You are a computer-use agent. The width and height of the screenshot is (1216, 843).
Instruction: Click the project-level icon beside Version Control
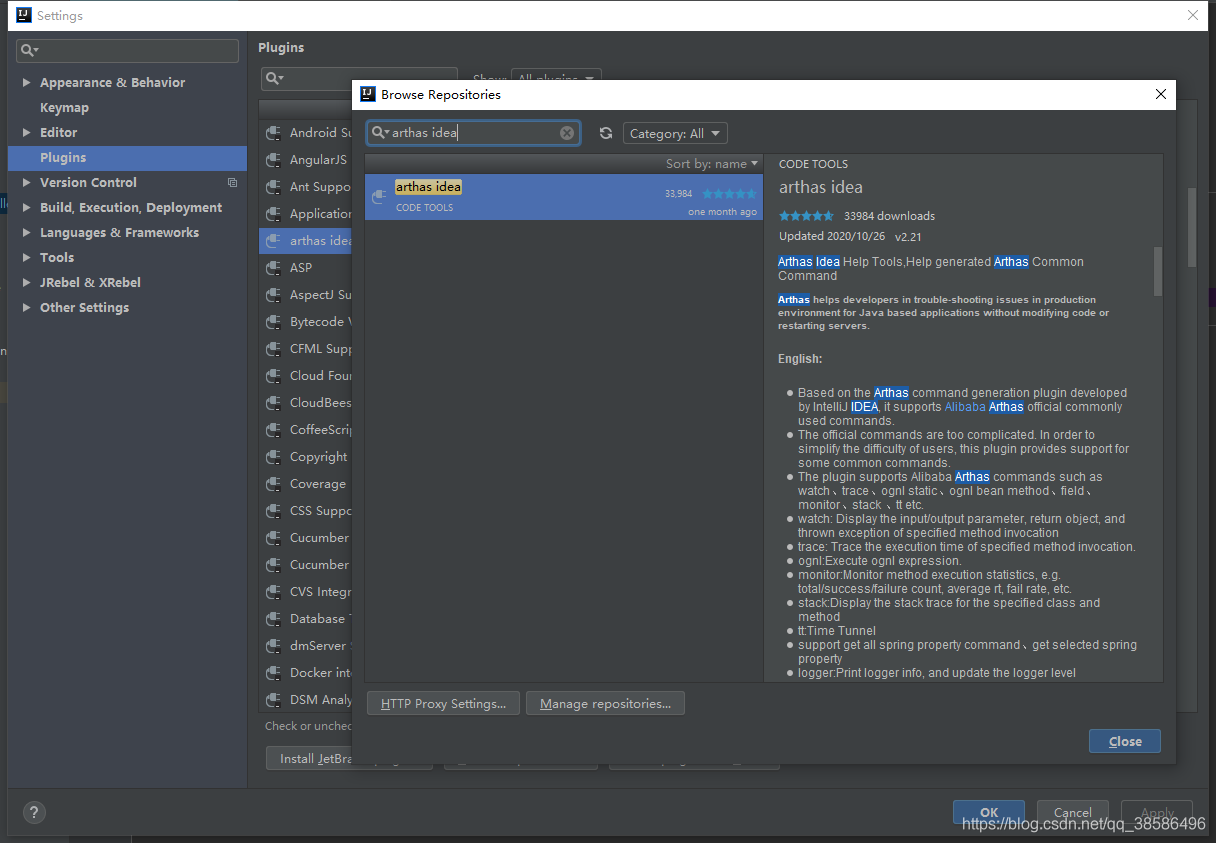click(x=232, y=183)
